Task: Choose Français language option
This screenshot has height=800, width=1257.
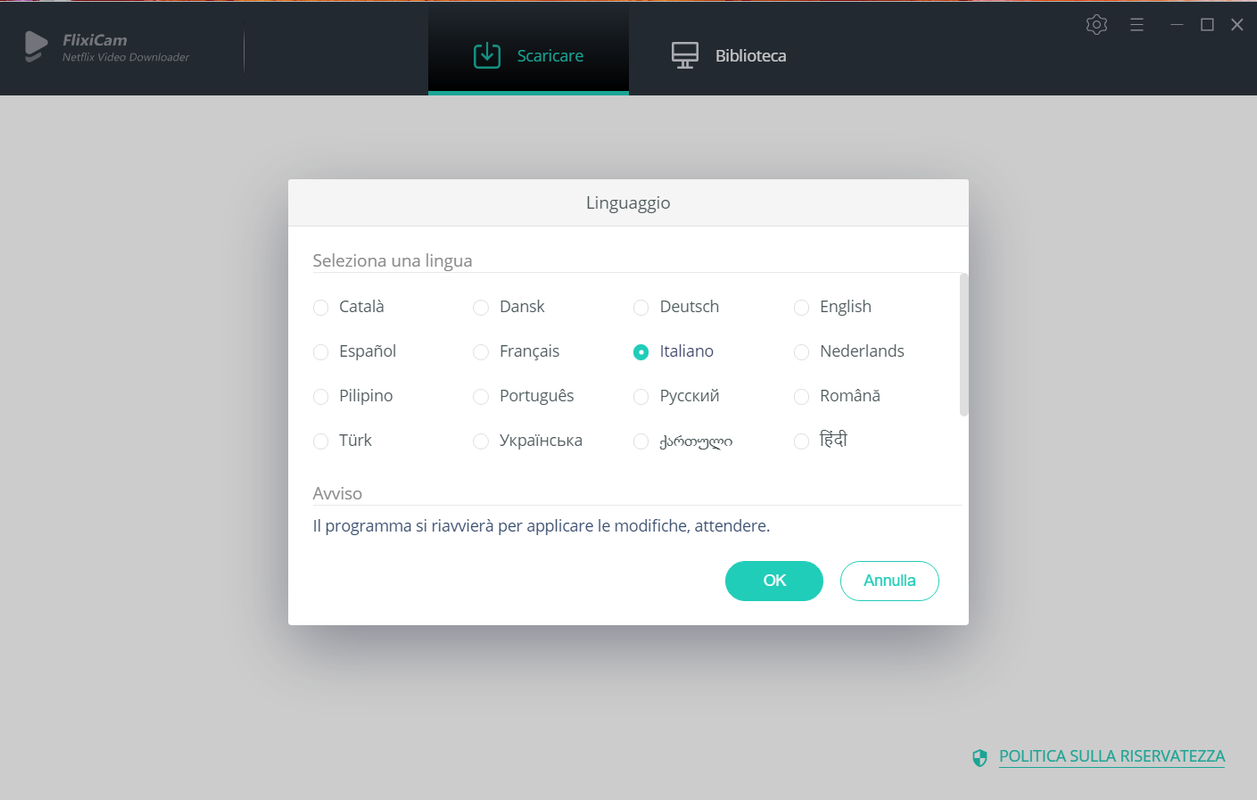Action: click(481, 352)
